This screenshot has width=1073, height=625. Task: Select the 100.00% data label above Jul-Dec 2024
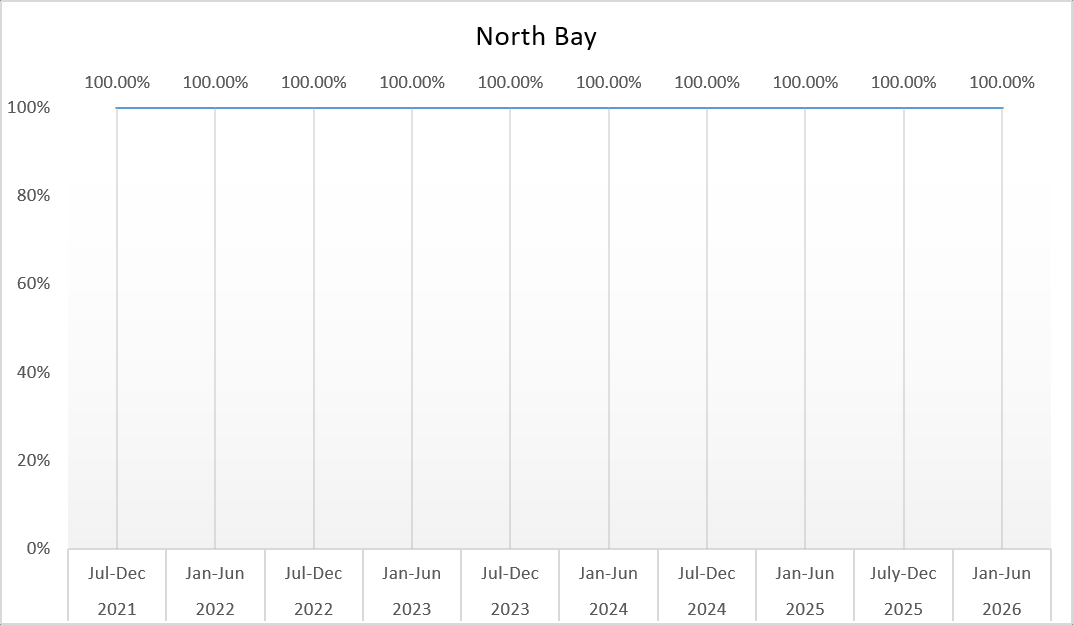pyautogui.click(x=707, y=83)
